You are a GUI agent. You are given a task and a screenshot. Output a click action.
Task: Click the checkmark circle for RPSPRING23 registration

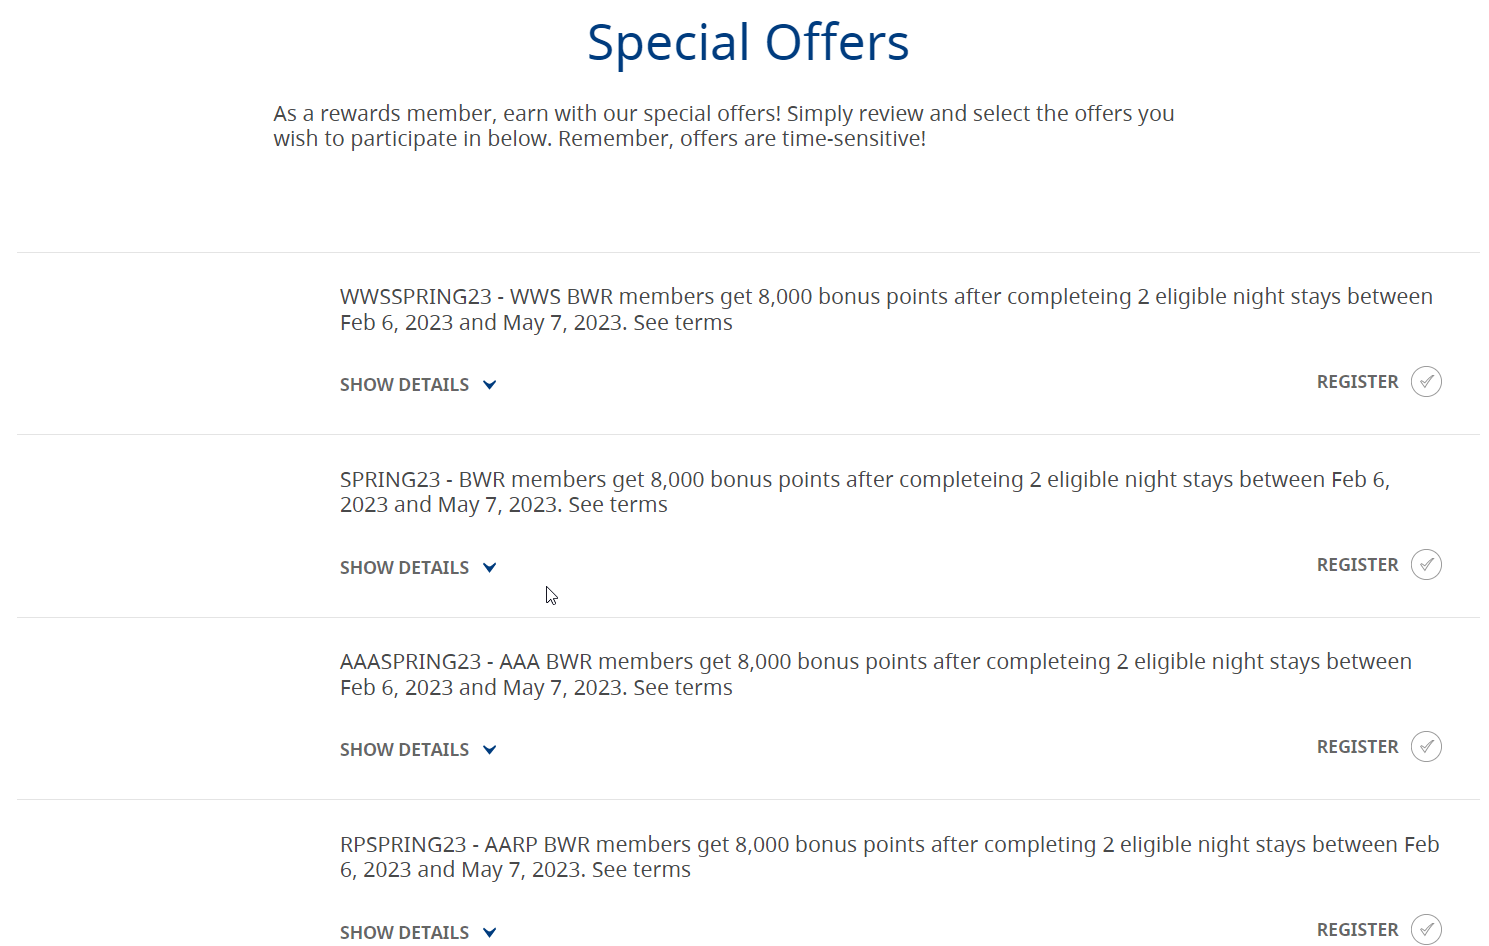click(x=1427, y=929)
